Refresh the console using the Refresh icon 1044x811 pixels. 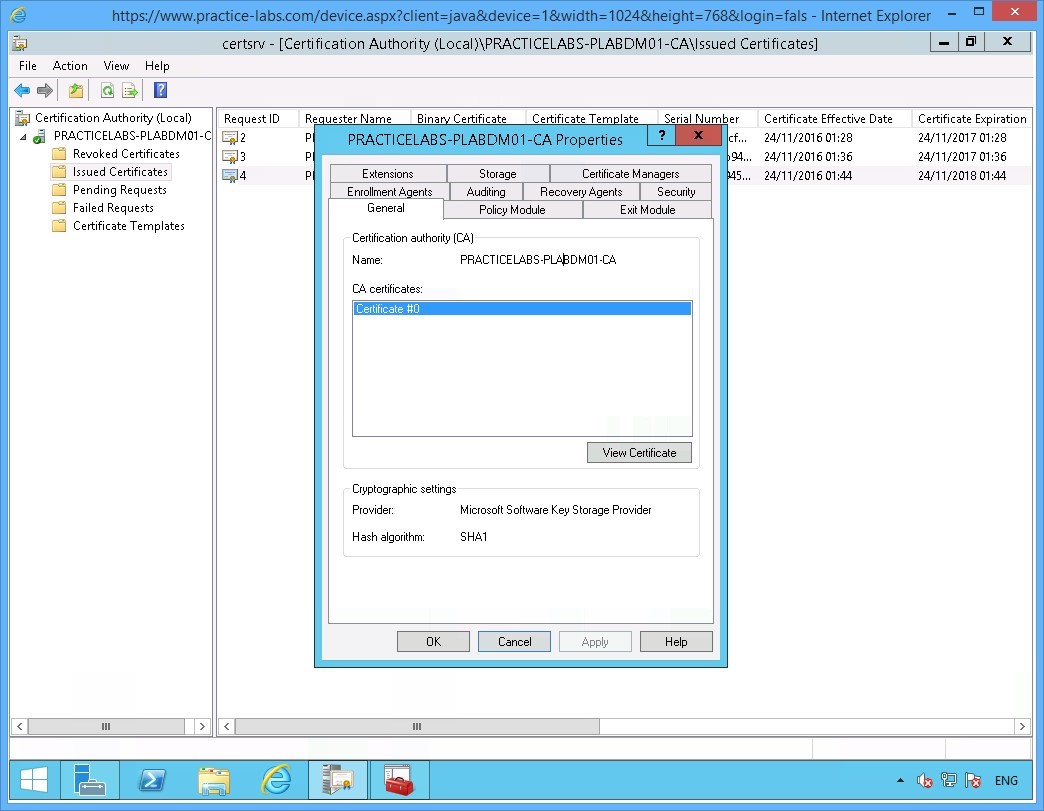[x=106, y=90]
